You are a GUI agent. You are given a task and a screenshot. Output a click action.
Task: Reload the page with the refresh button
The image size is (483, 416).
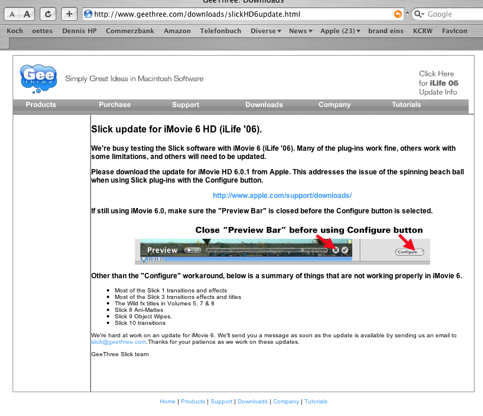pos(48,14)
